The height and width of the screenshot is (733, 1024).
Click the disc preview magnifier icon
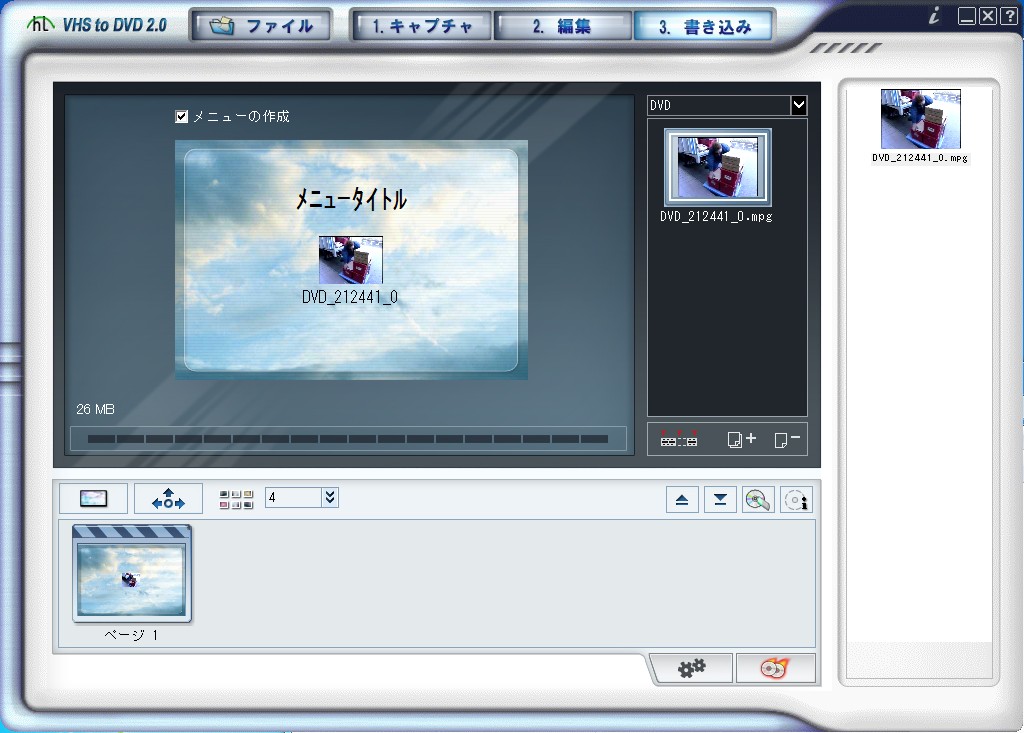[758, 500]
